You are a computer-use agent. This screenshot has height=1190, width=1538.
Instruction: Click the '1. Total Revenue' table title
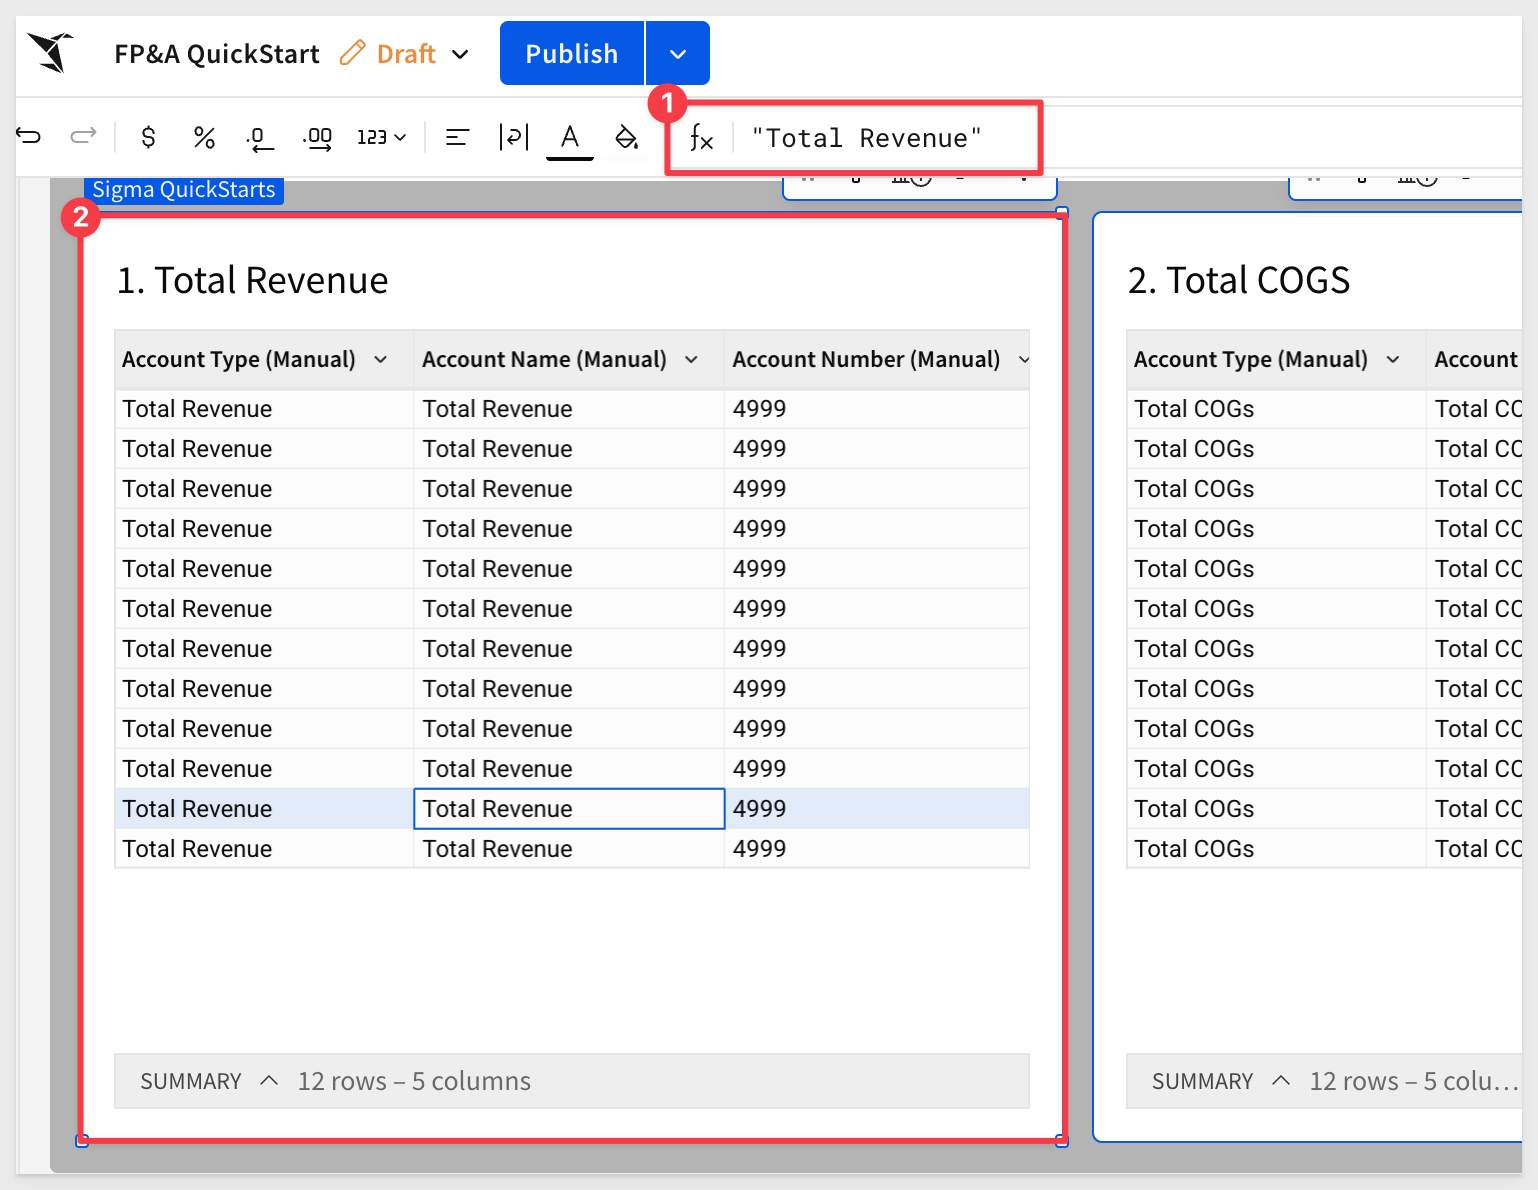pos(252,281)
